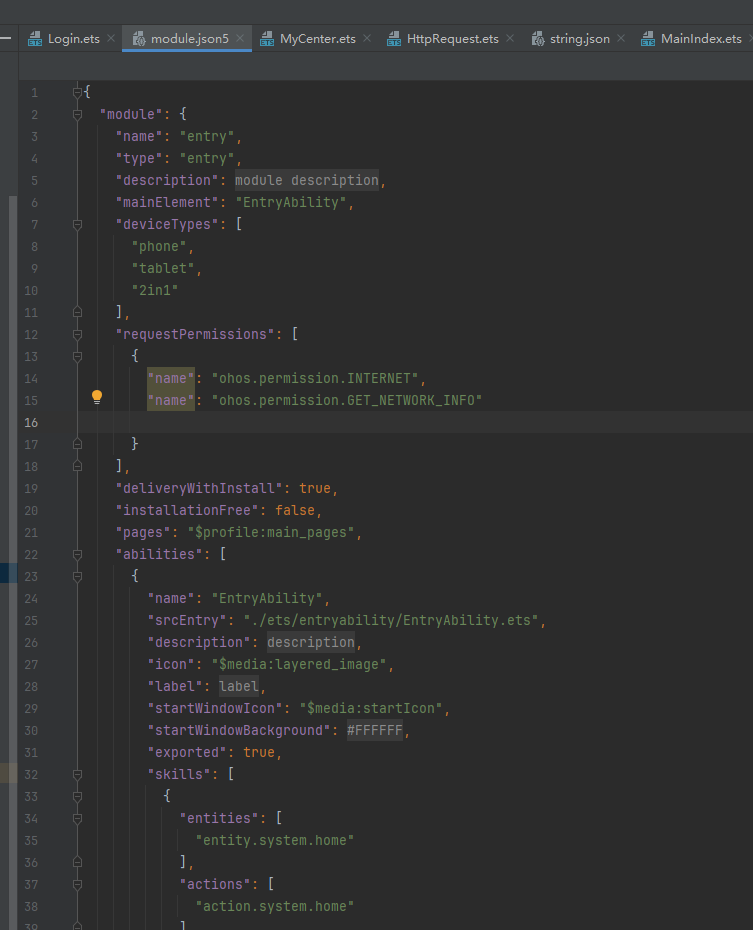Screen dimensions: 753x930
Task: Collapse the "entities" array fold marker
Action: pos(77,818)
